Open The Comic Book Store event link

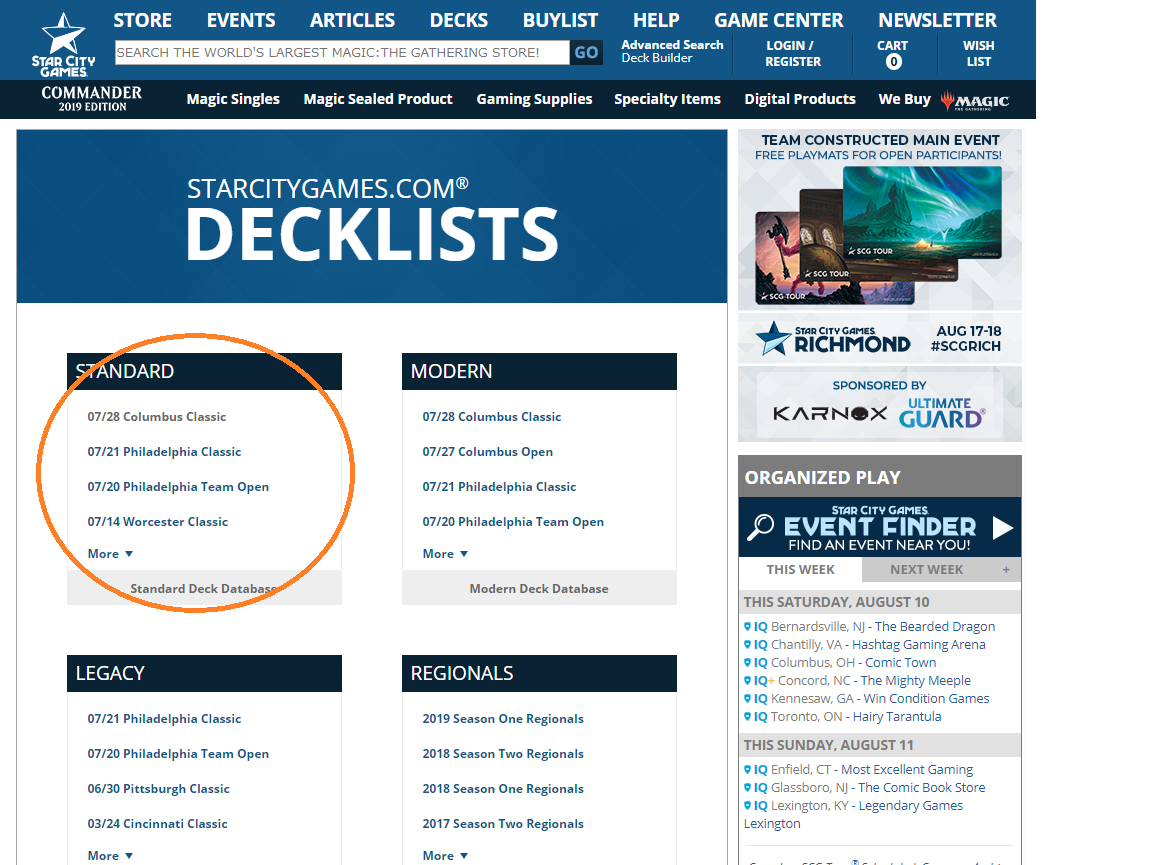coord(921,787)
